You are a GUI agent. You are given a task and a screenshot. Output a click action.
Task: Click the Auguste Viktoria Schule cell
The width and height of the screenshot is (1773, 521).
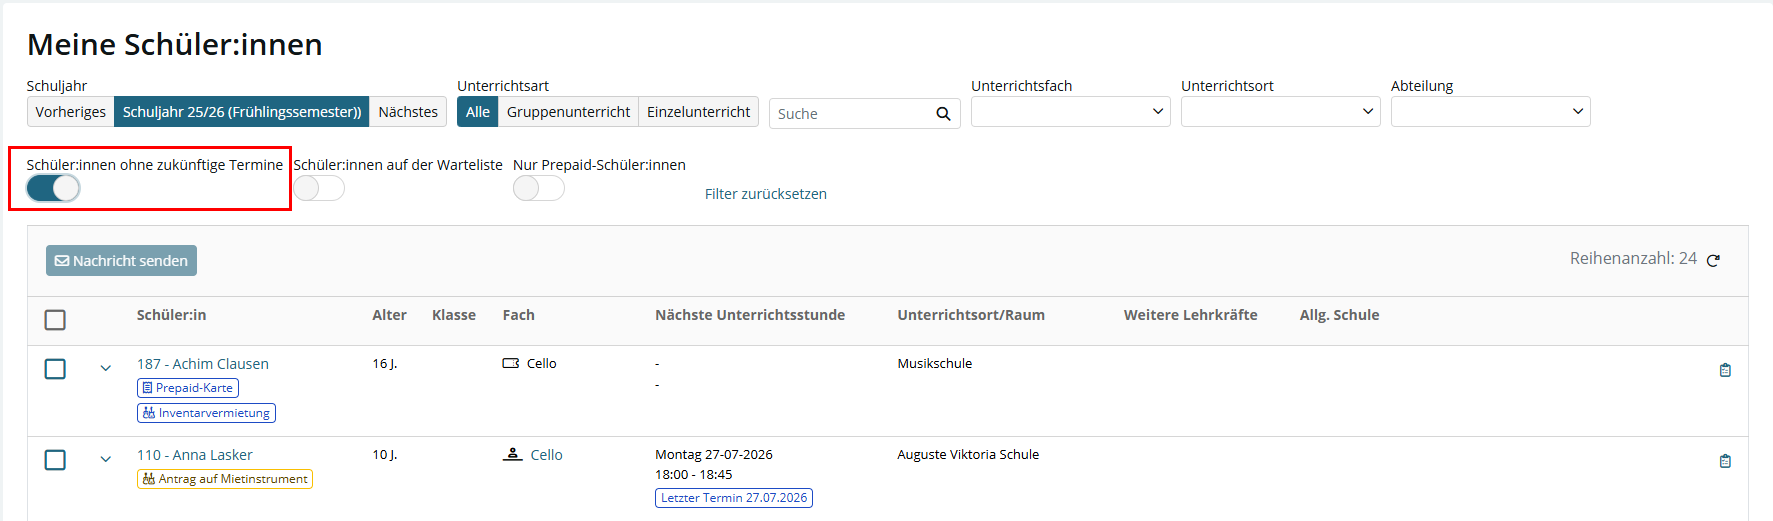968,454
